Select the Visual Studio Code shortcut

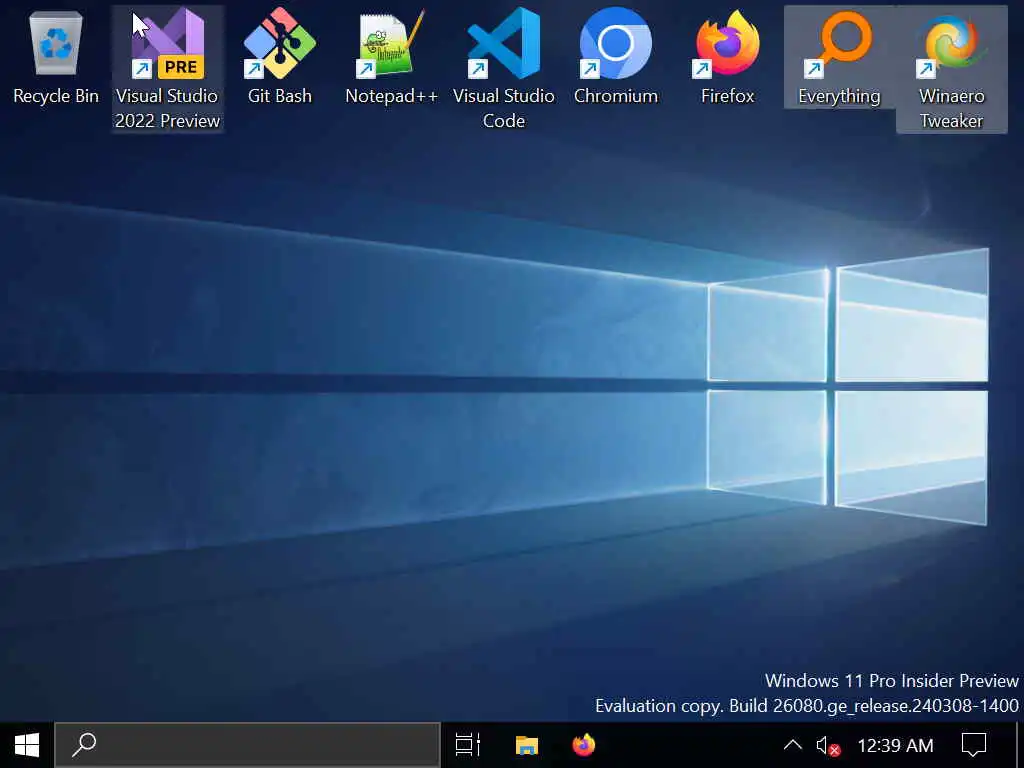(504, 69)
